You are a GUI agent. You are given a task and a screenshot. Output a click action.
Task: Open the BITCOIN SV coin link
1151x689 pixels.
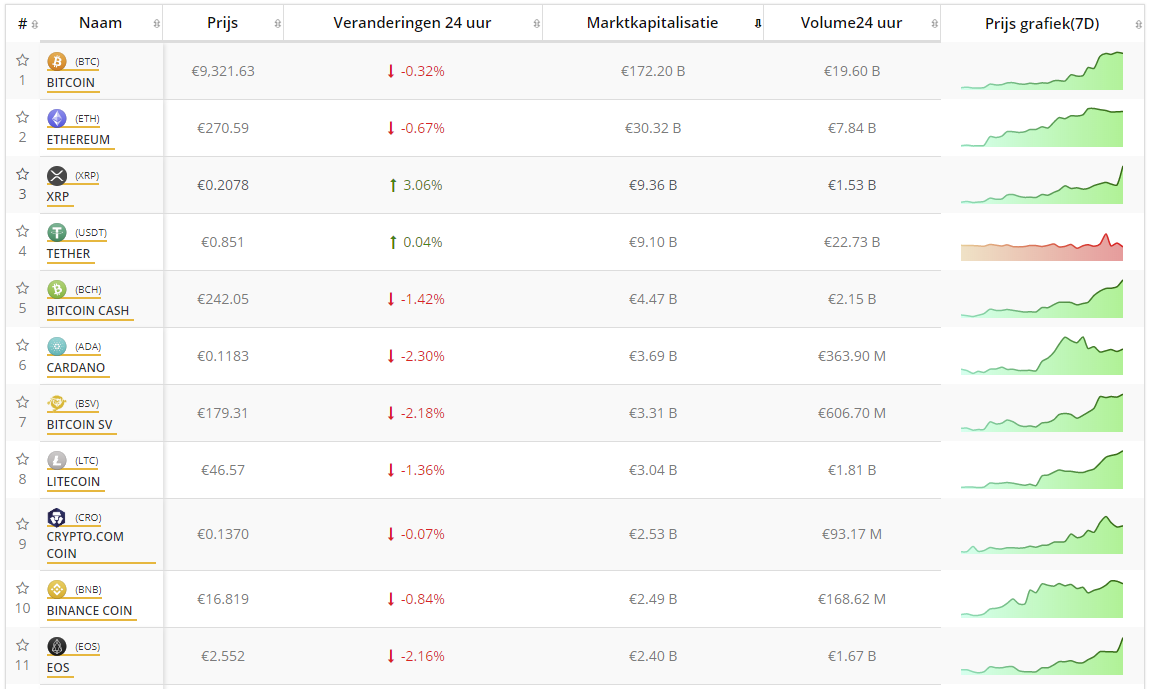[x=80, y=425]
